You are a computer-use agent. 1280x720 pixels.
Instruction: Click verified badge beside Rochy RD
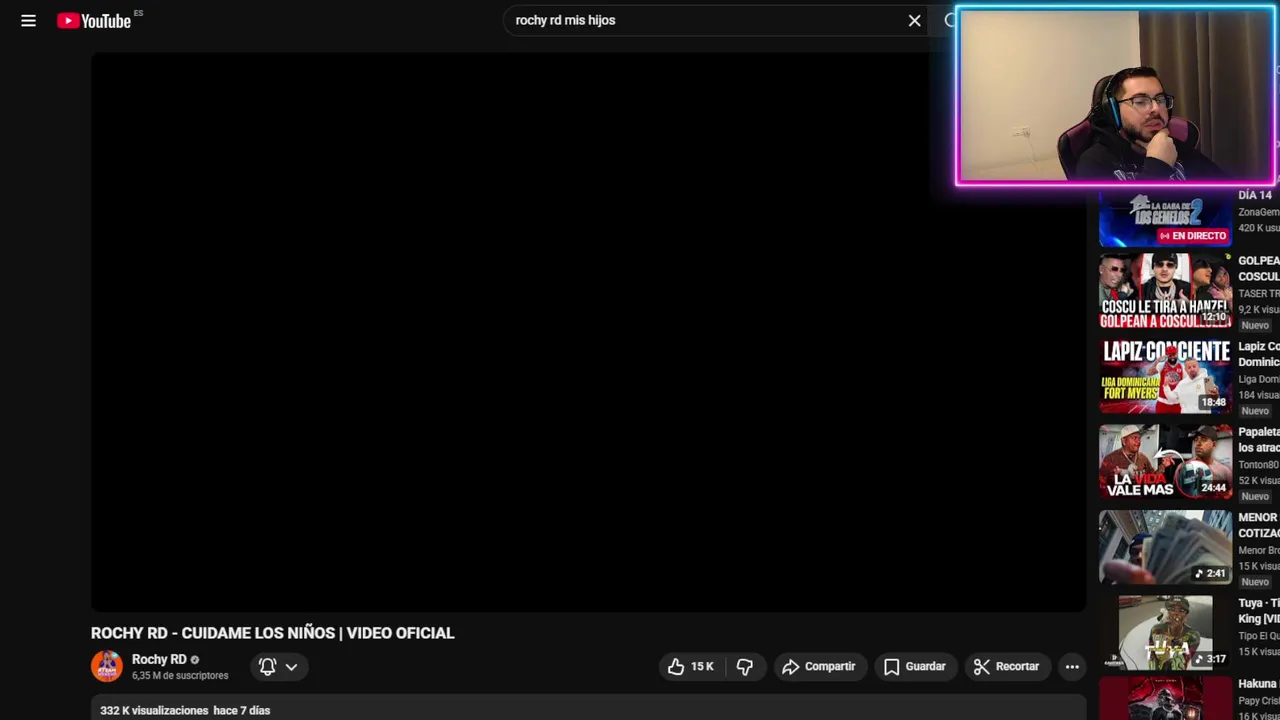195,660
